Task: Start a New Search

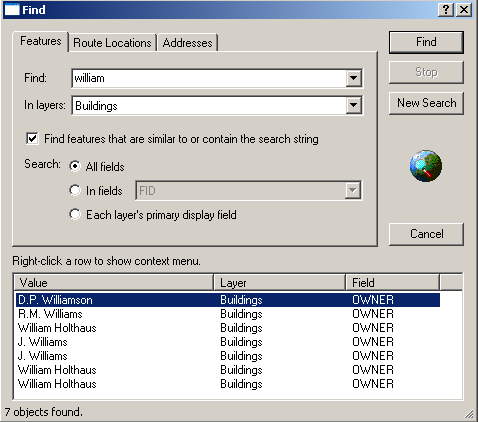Action: click(x=426, y=103)
